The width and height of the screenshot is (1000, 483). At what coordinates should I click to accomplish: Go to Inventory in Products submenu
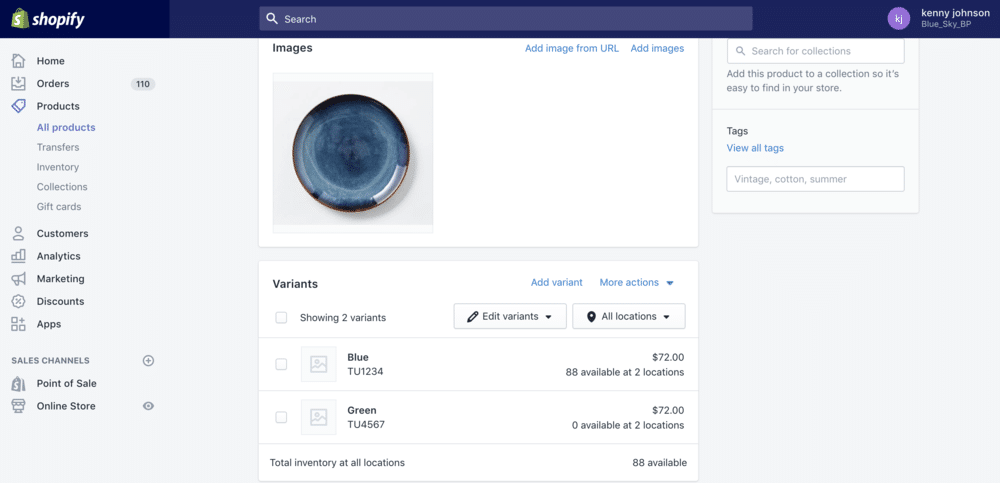click(x=58, y=167)
